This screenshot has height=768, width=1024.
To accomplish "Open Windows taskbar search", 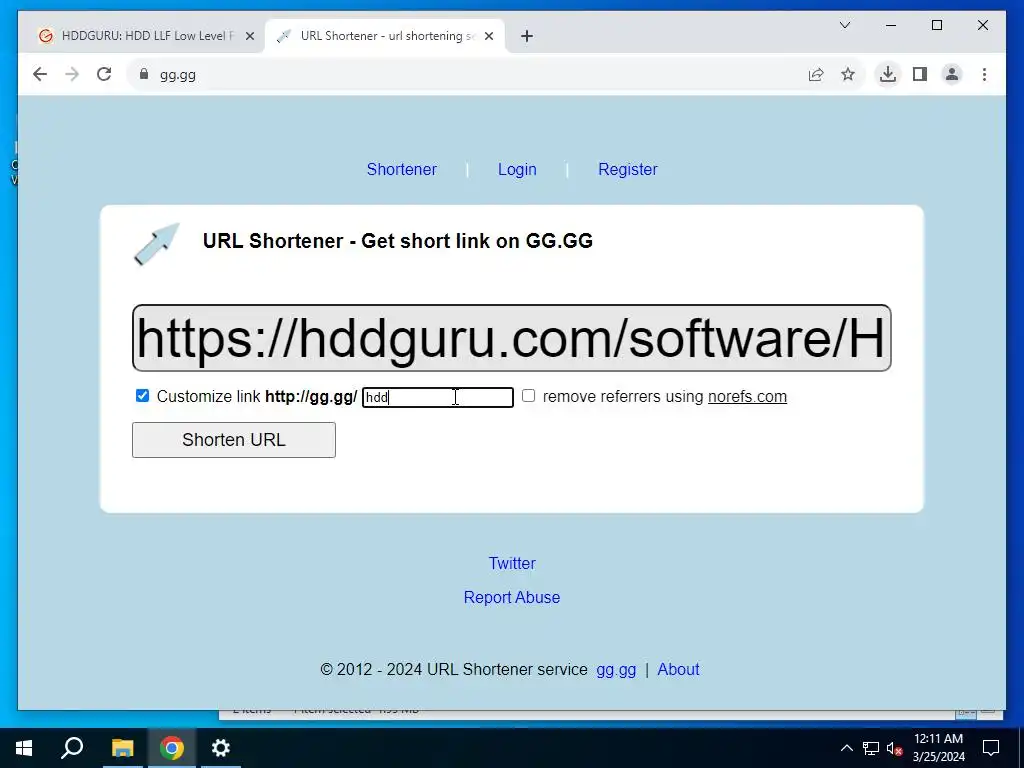I will (x=72, y=748).
